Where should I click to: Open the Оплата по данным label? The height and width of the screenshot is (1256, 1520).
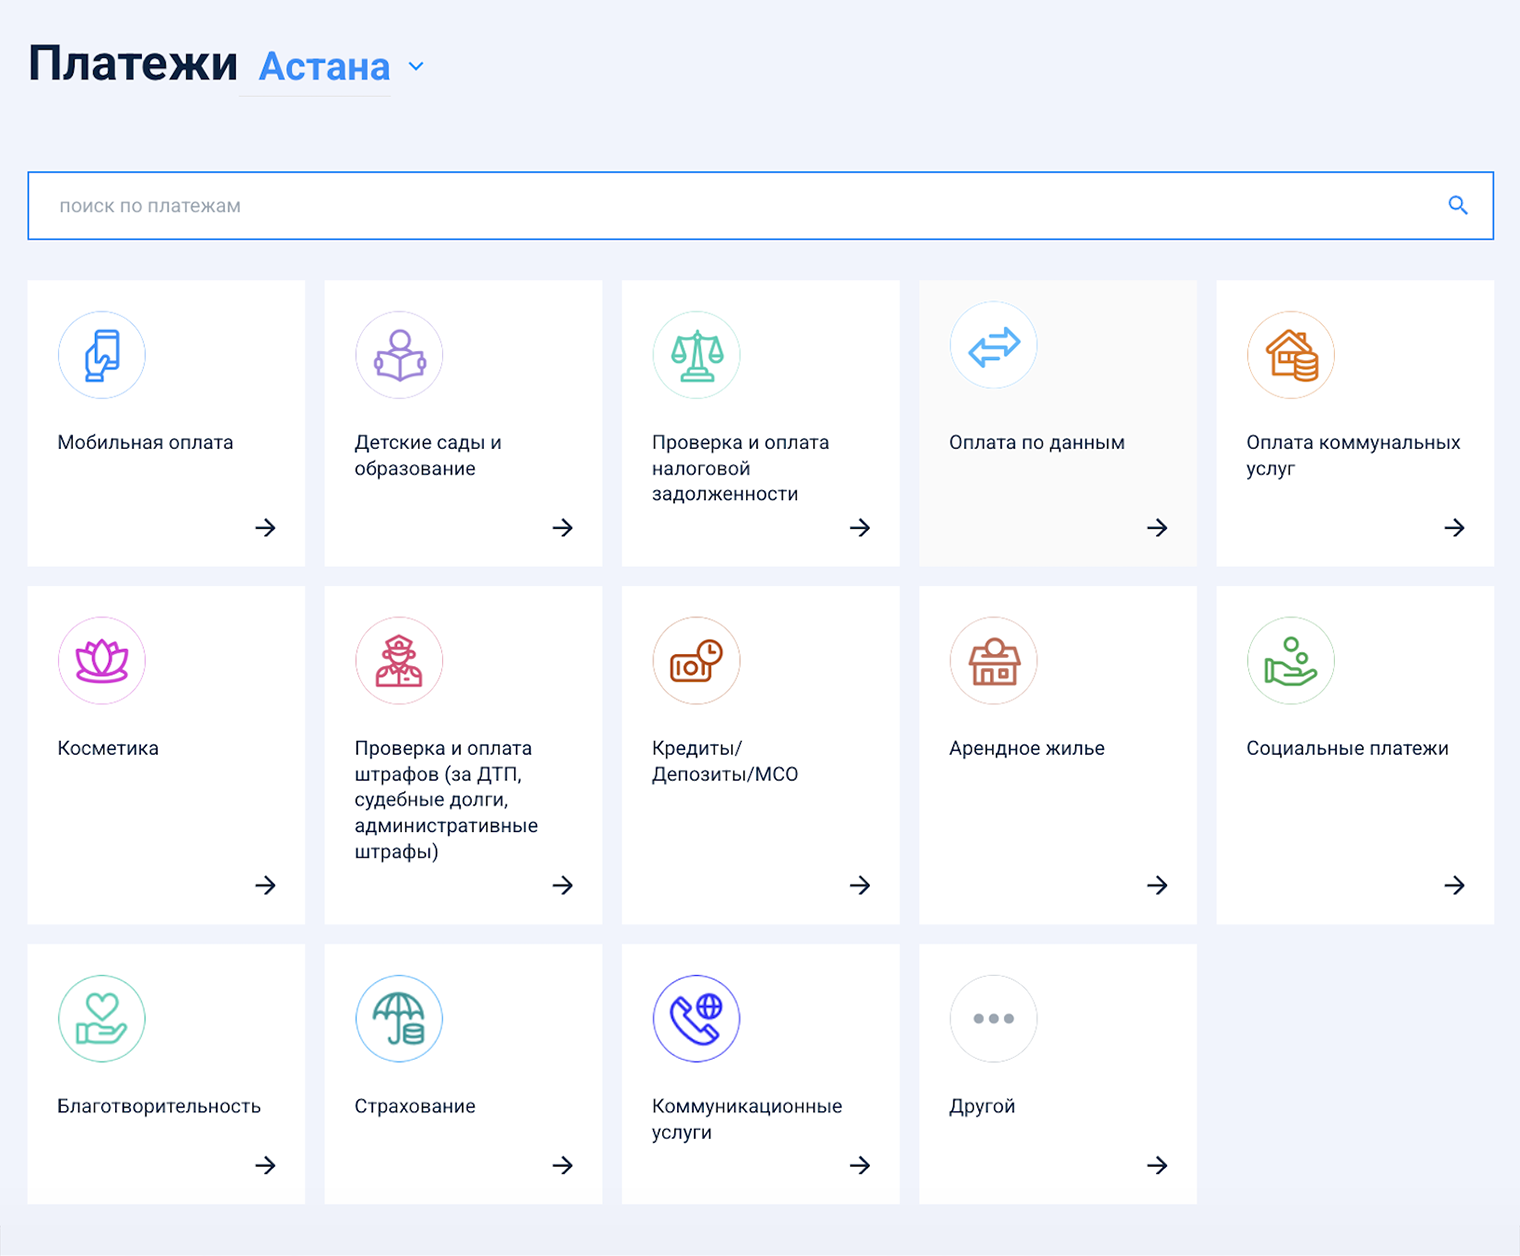[1037, 442]
